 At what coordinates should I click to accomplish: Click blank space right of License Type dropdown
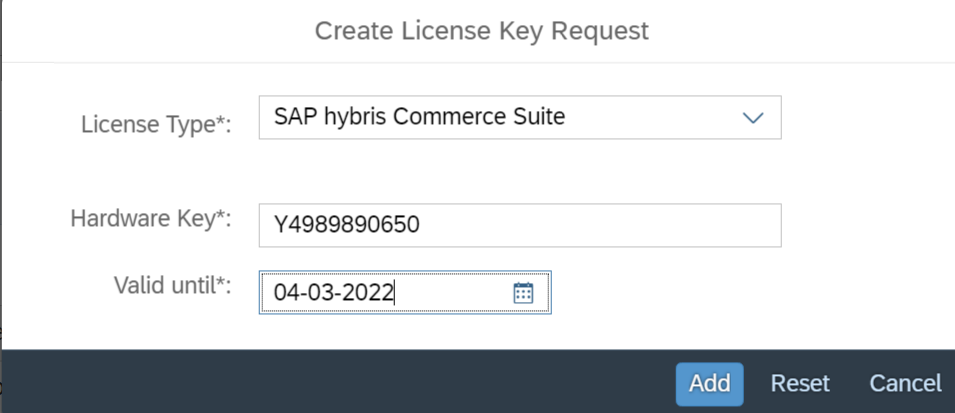click(865, 118)
